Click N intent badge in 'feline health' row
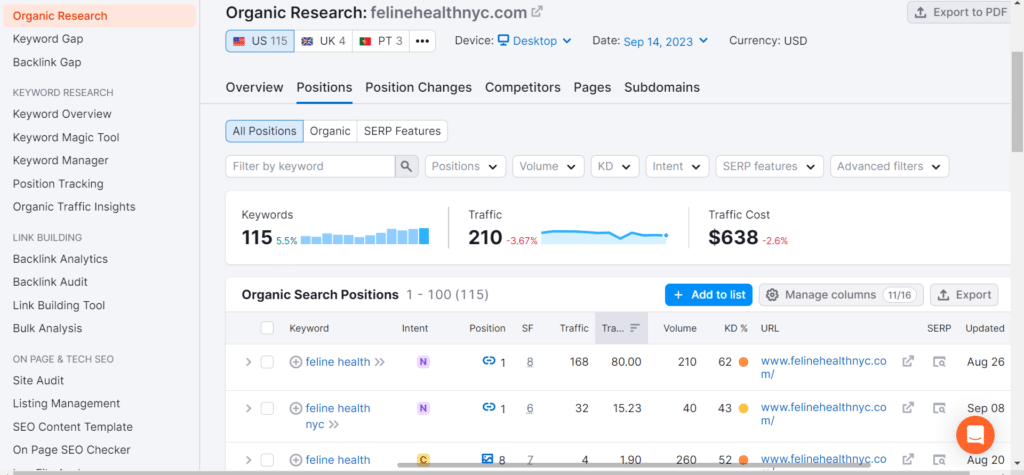This screenshot has height=475, width=1024. [x=423, y=362]
